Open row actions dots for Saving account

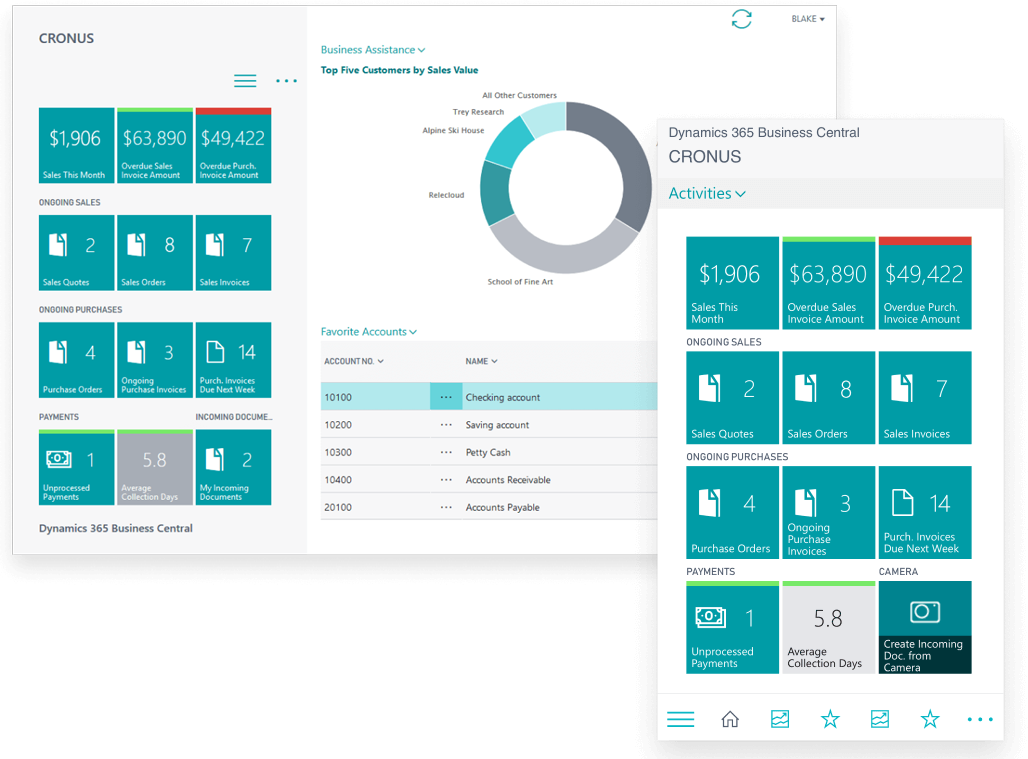(x=446, y=425)
